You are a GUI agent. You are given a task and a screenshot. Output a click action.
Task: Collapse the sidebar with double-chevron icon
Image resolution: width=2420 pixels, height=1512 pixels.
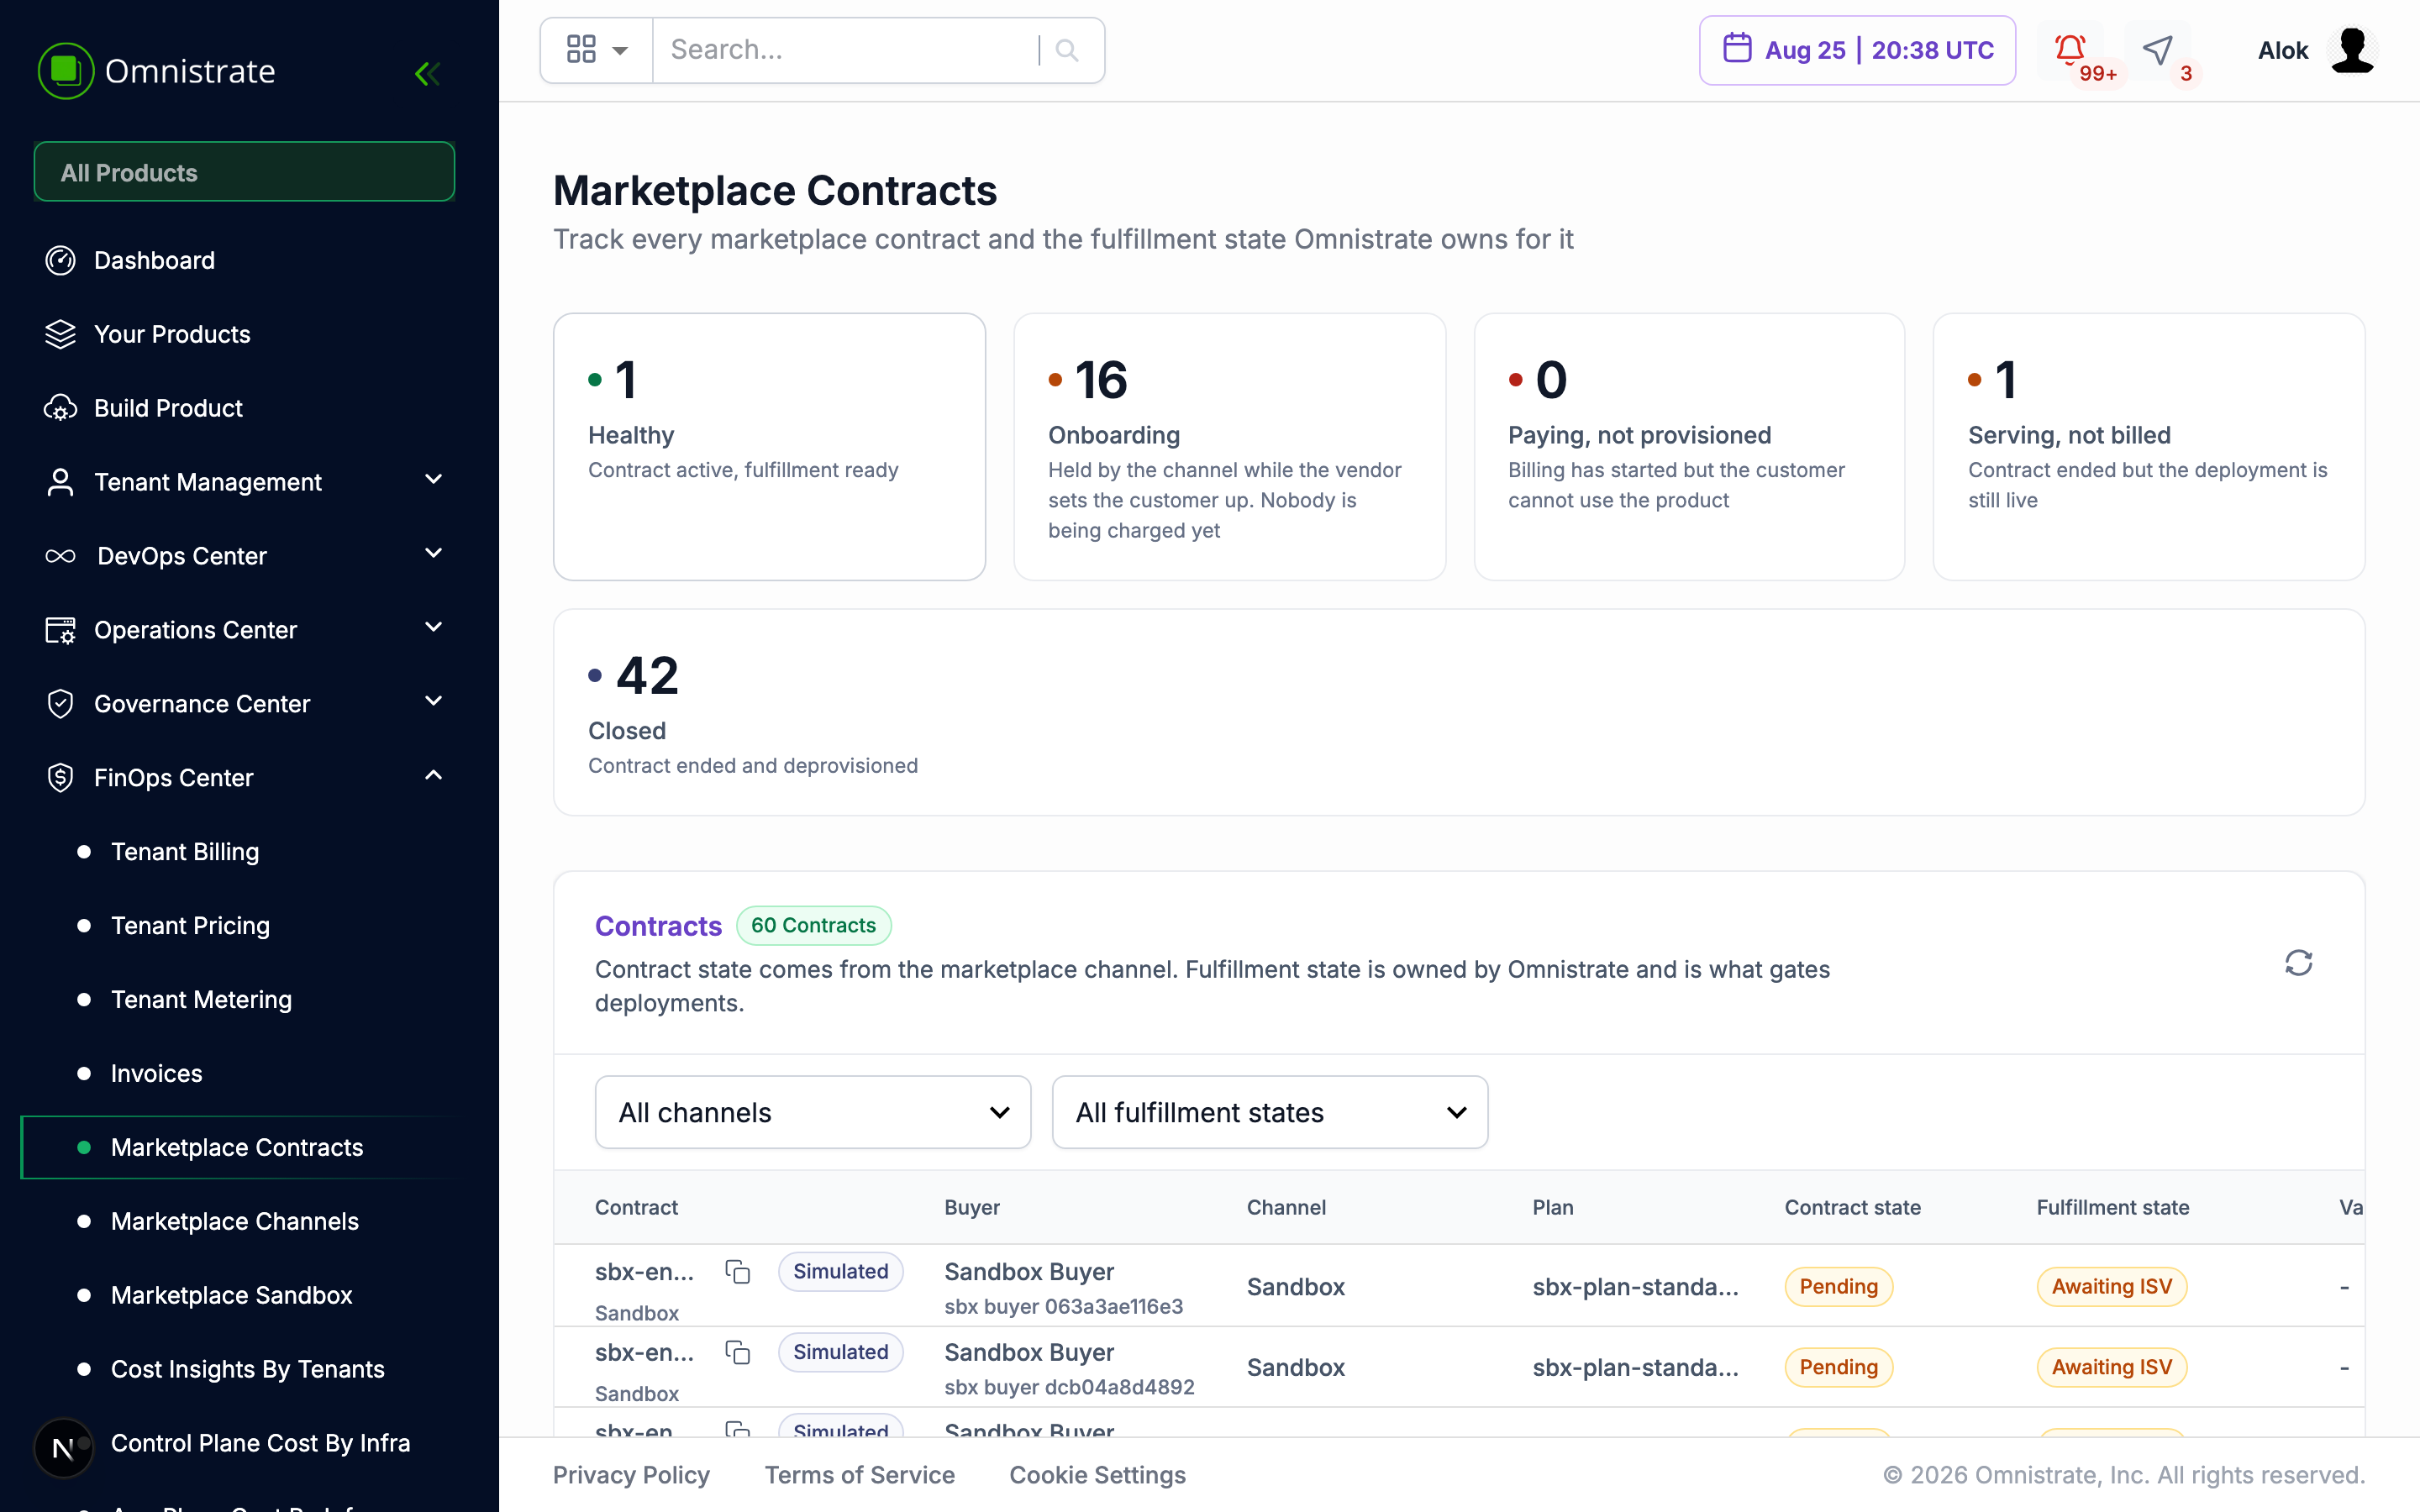pyautogui.click(x=428, y=73)
